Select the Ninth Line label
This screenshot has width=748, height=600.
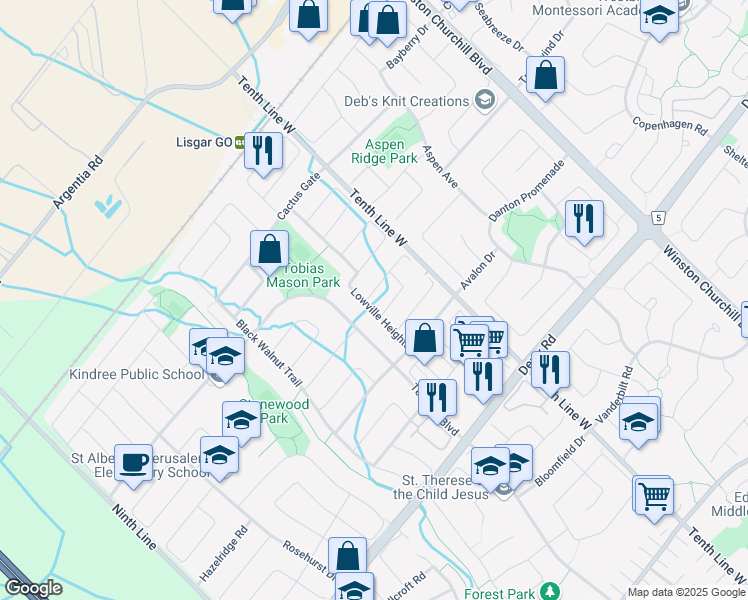point(134,527)
